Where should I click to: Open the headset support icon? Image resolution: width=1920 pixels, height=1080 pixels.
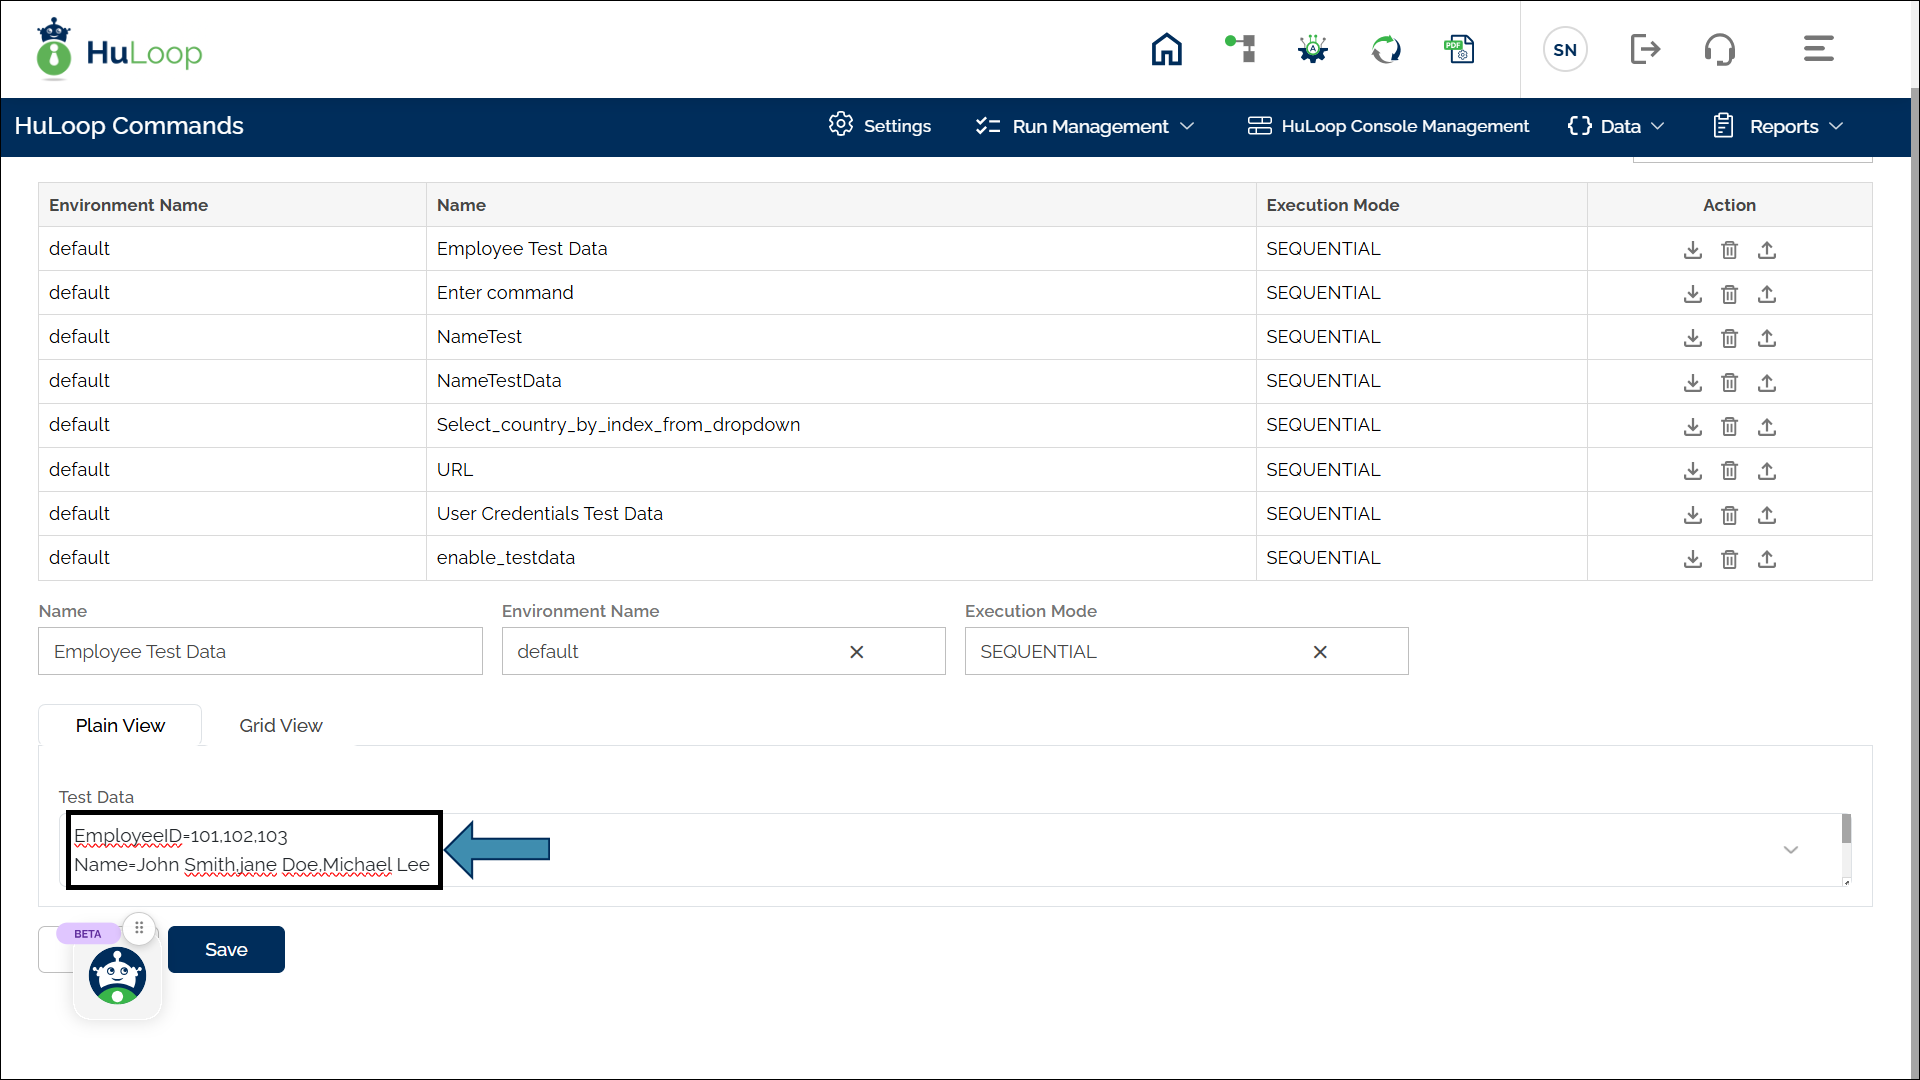pyautogui.click(x=1719, y=49)
